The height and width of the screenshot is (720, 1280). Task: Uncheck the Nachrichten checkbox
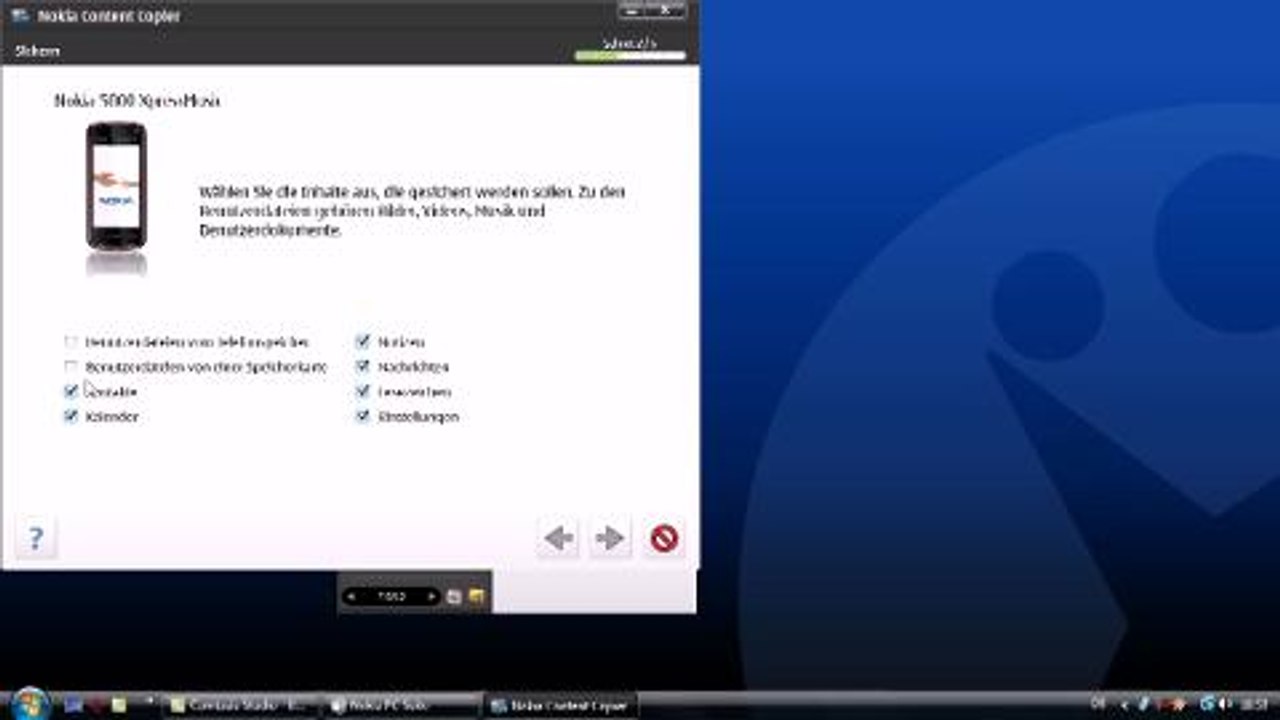363,367
